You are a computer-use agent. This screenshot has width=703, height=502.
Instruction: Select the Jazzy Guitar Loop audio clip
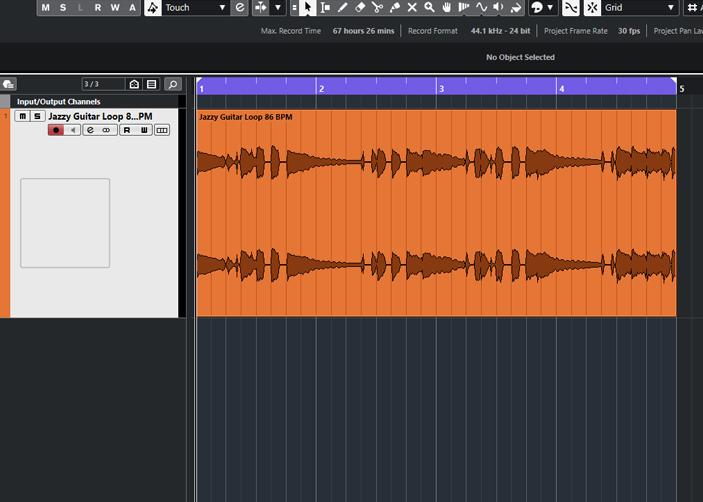click(436, 212)
